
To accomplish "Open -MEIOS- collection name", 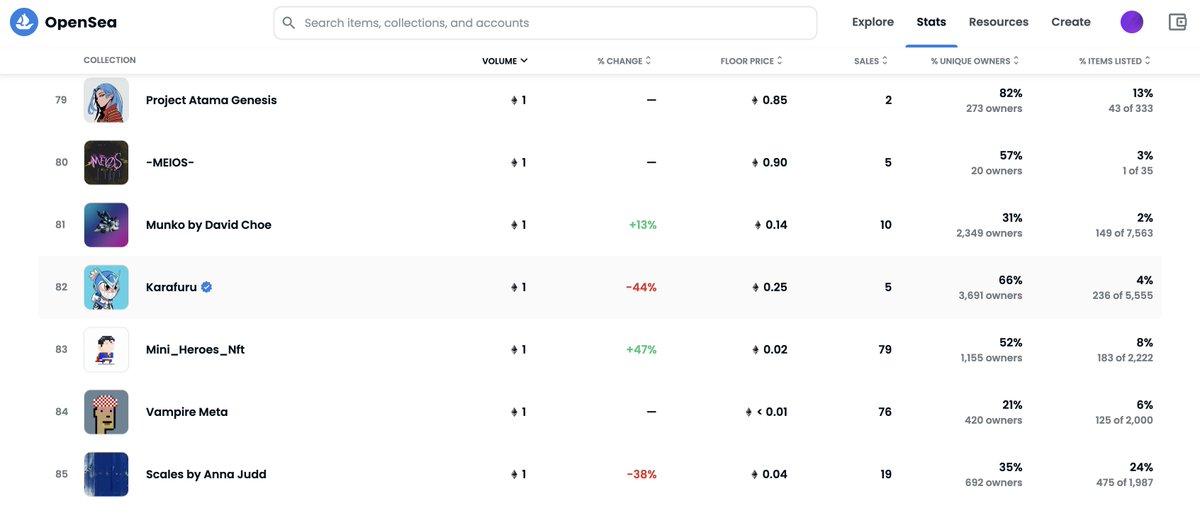I will click(170, 162).
